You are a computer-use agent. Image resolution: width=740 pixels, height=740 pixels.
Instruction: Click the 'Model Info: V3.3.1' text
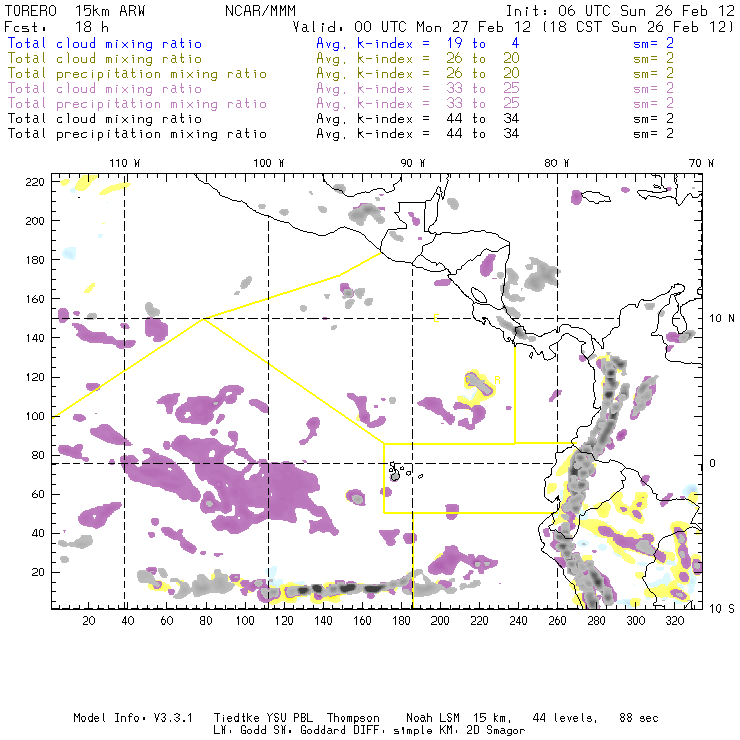pos(133,718)
